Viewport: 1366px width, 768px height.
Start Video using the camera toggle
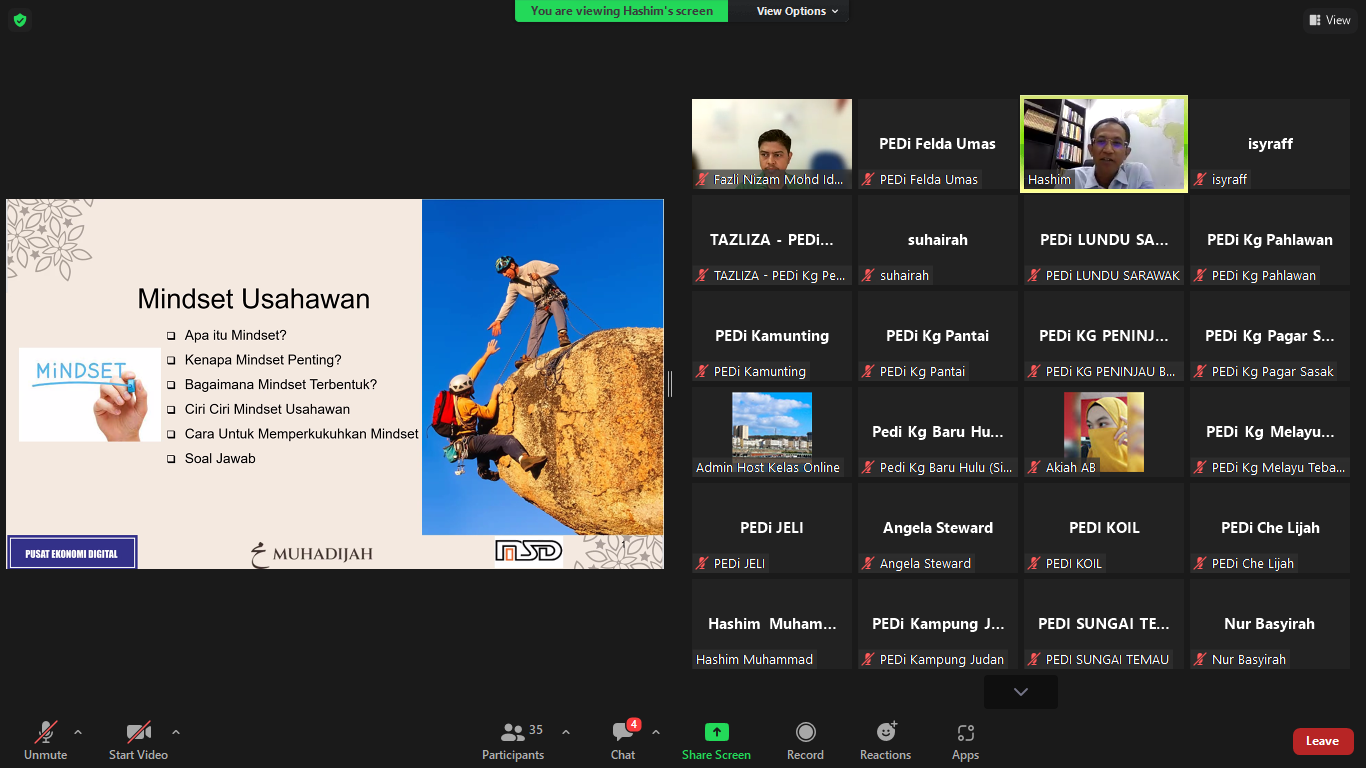click(x=138, y=741)
